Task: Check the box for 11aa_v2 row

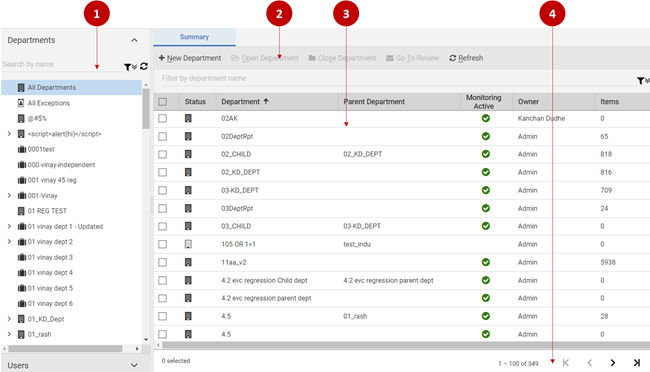Action: [x=162, y=262]
